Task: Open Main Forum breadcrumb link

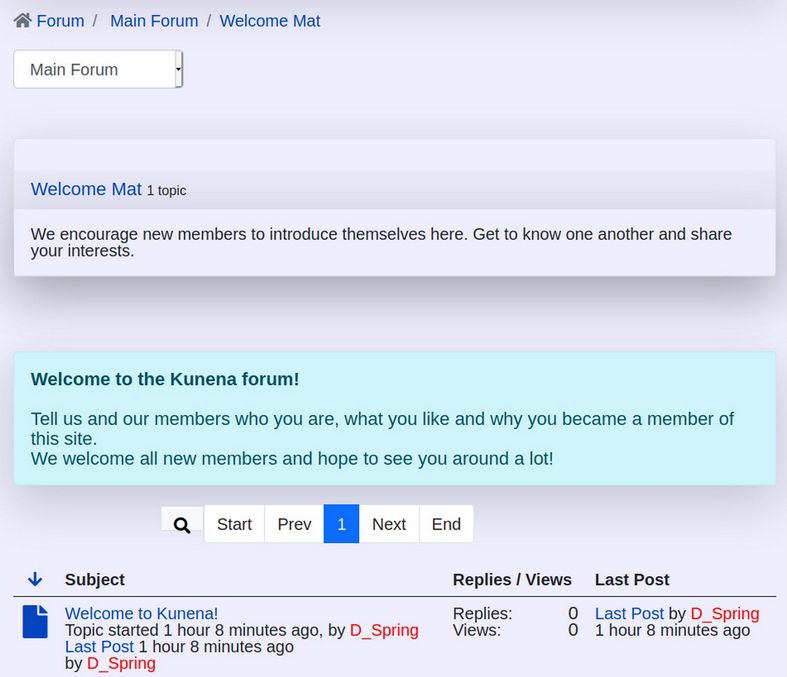Action: click(154, 21)
